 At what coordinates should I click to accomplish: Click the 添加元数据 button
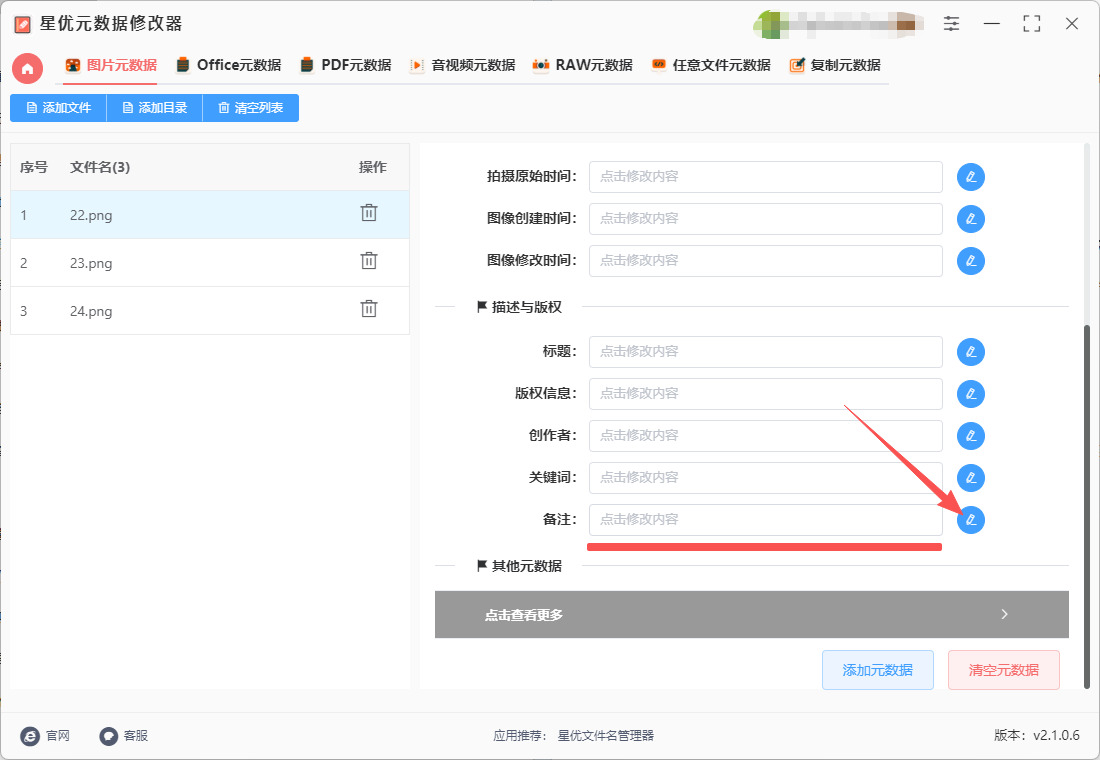pos(878,670)
